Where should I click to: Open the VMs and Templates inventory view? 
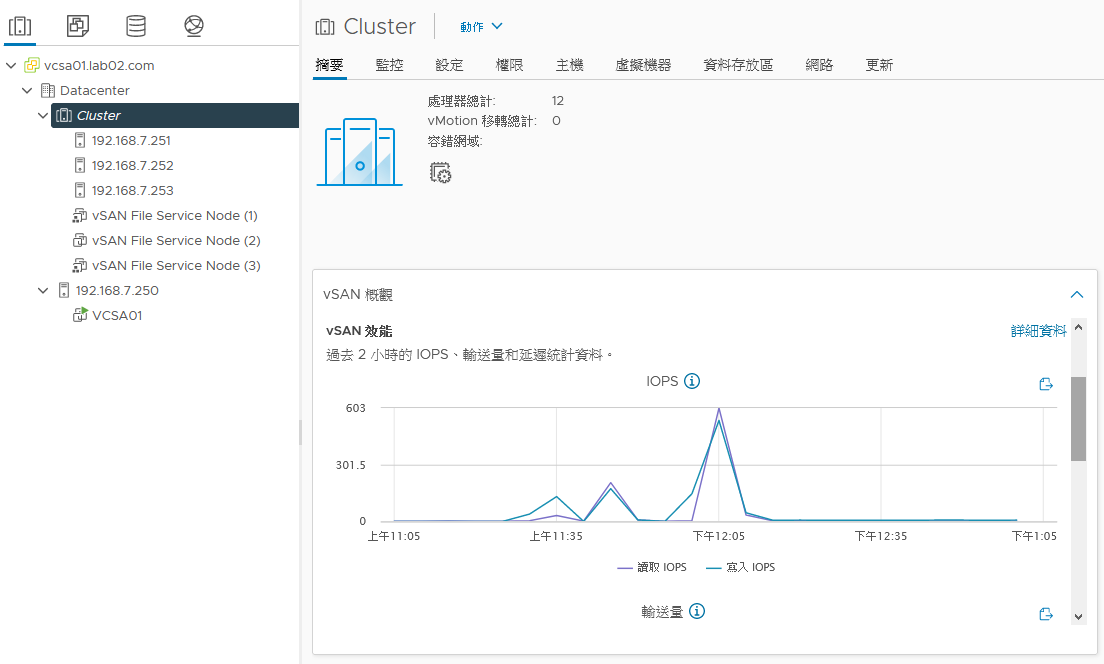[x=77, y=26]
